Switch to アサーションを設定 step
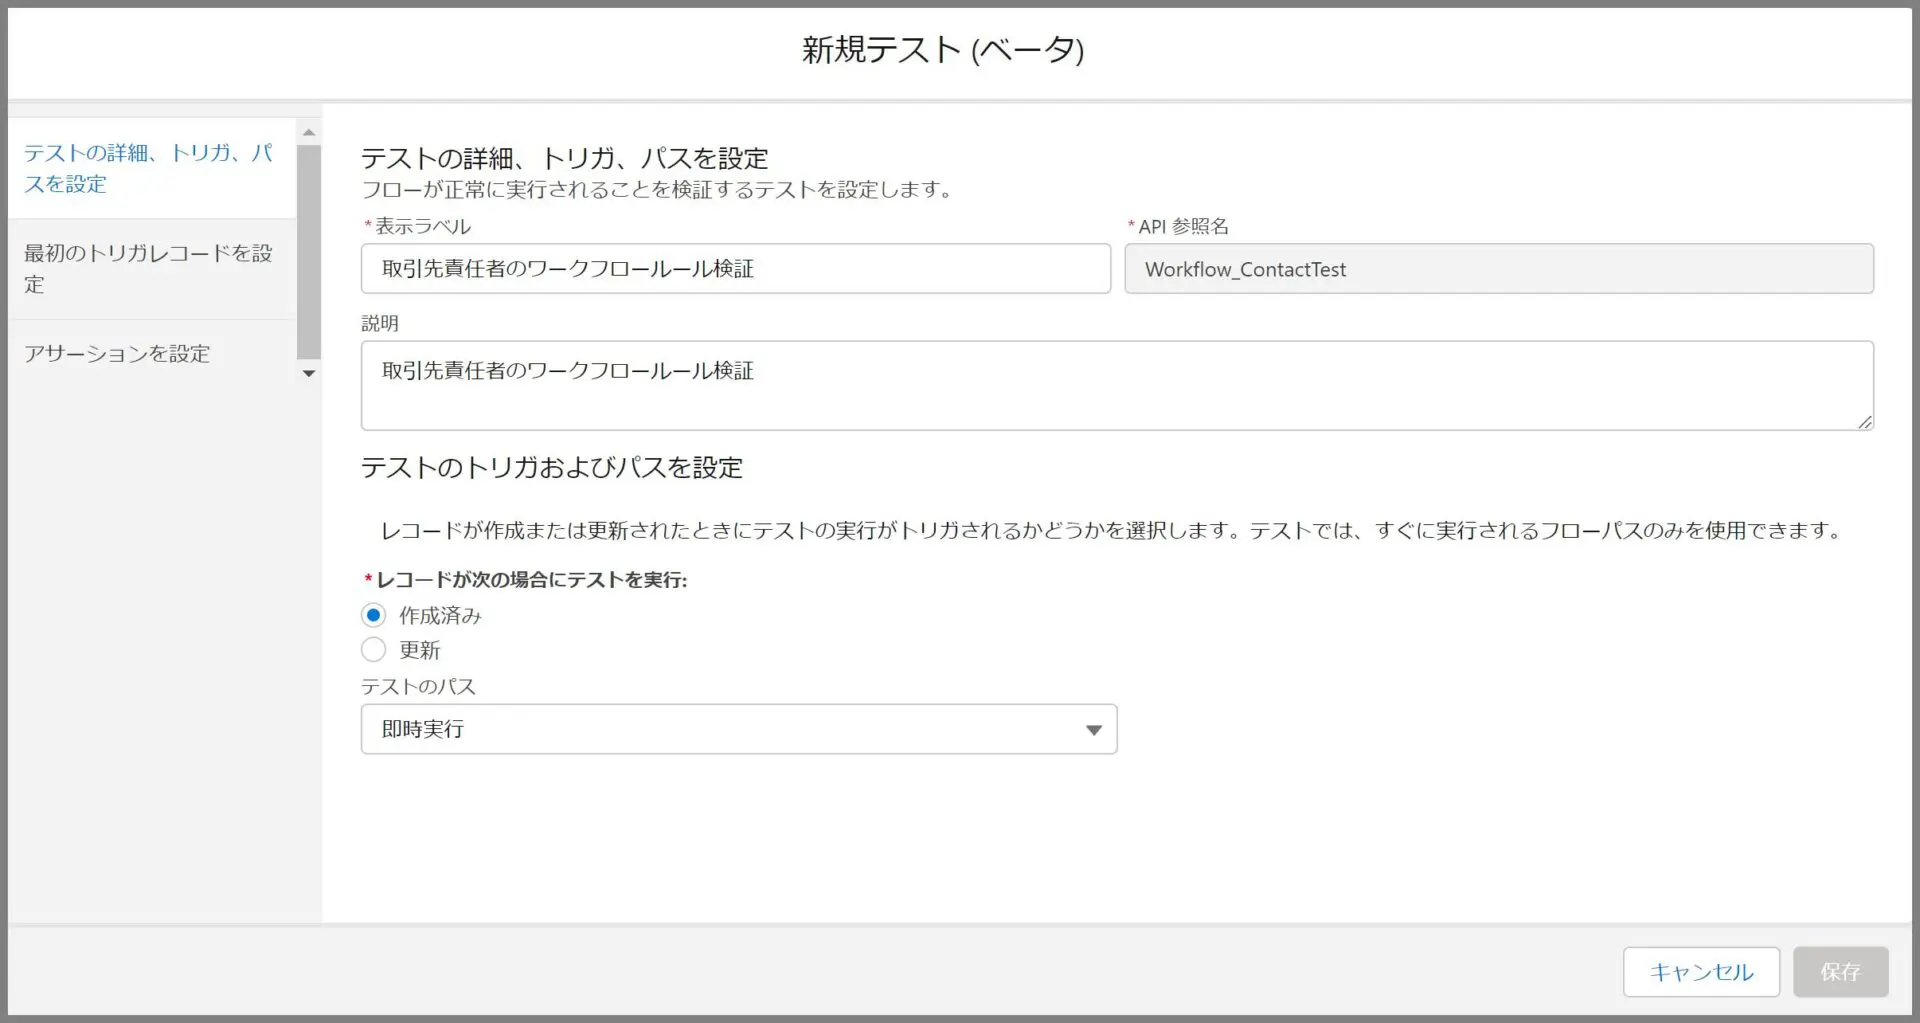Viewport: 1920px width, 1023px height. coord(117,354)
